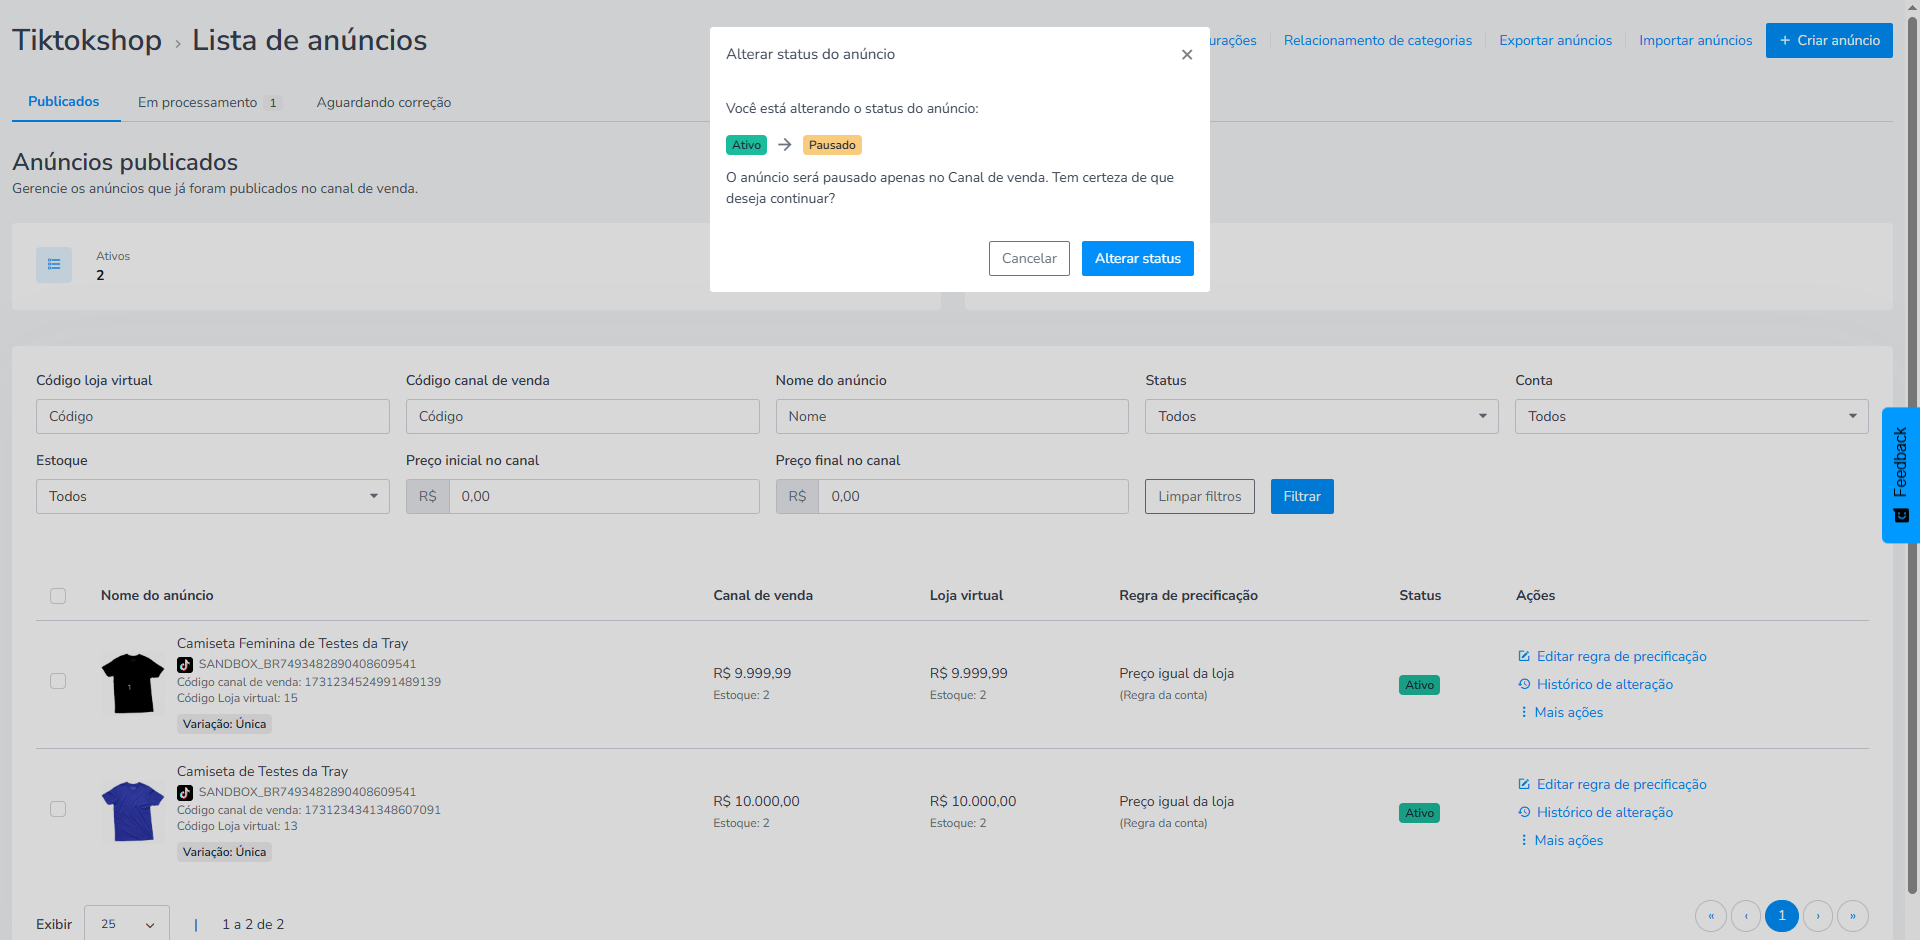Click Ativo status badge for Camiseta Feminina
Viewport: 1920px width, 940px height.
click(x=1419, y=685)
